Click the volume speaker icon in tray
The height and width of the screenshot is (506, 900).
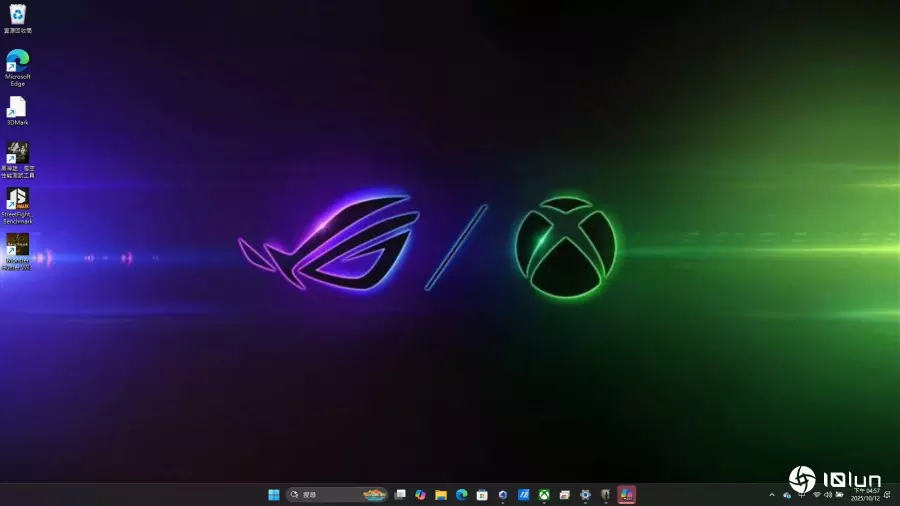(x=828, y=495)
